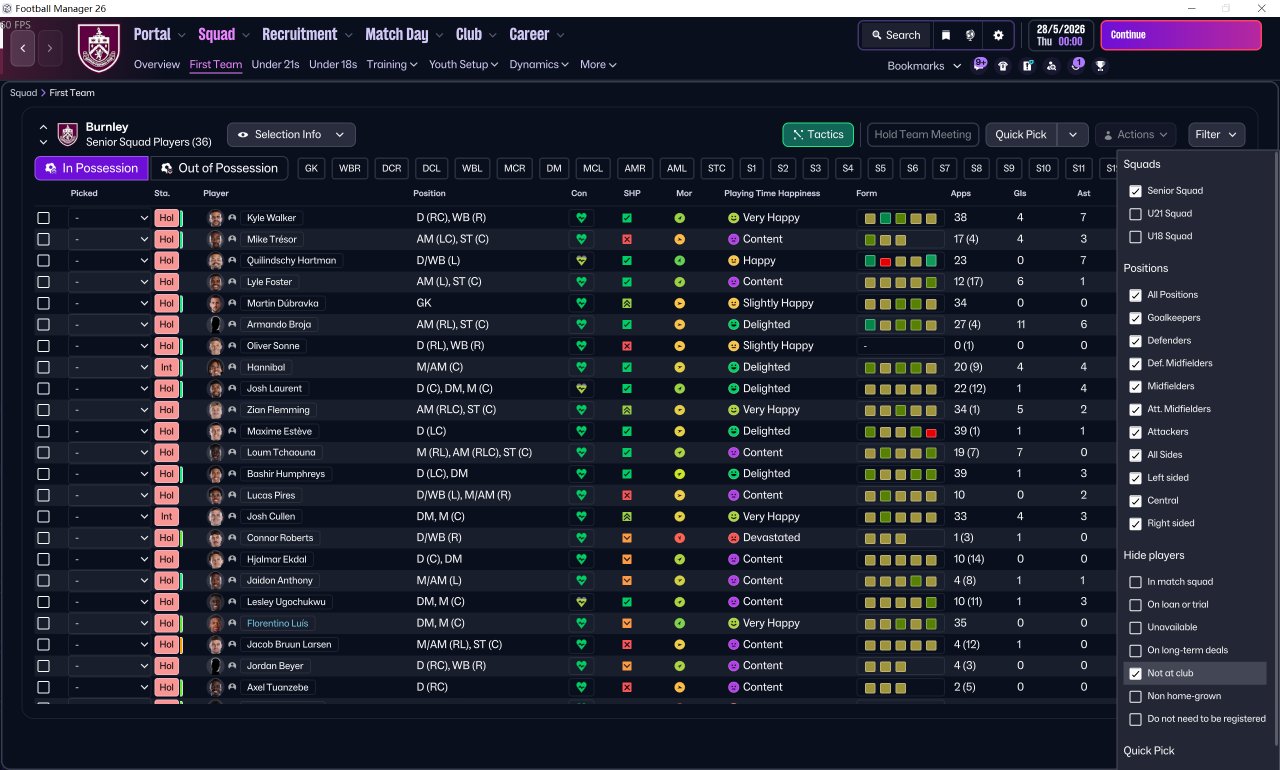Click the Tactics button
Image resolution: width=1280 pixels, height=770 pixels.
point(817,135)
